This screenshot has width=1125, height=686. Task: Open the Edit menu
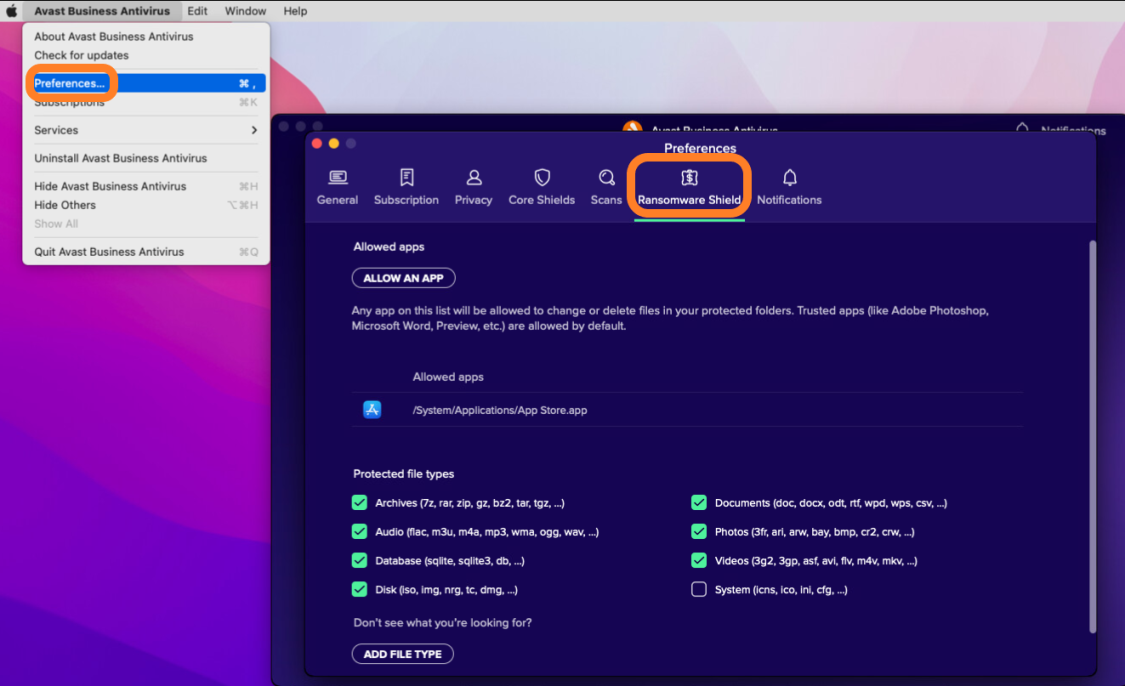point(197,11)
